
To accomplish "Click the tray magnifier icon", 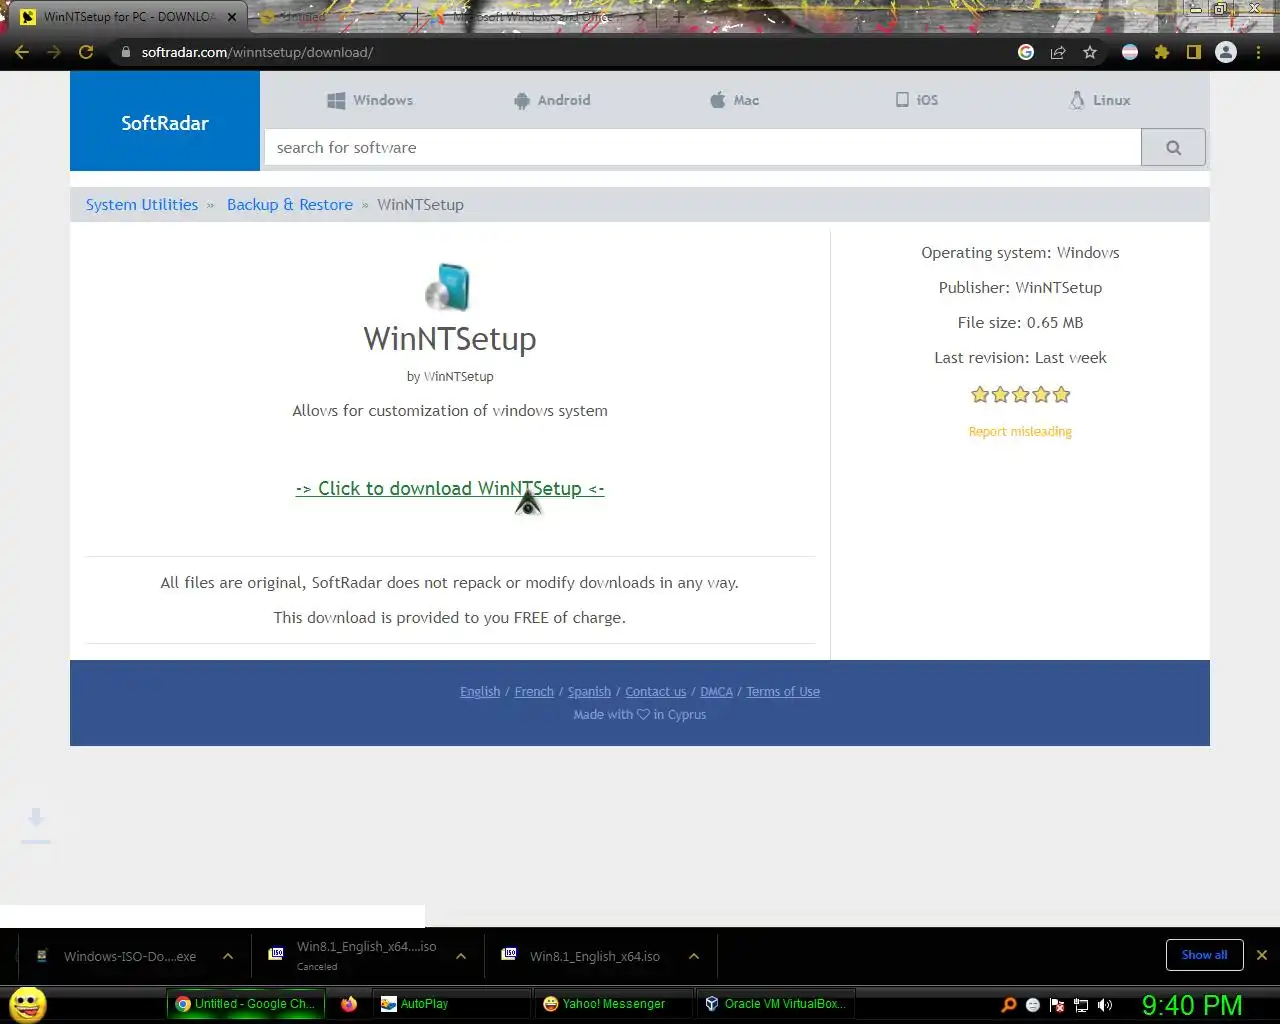I will pos(1009,1005).
